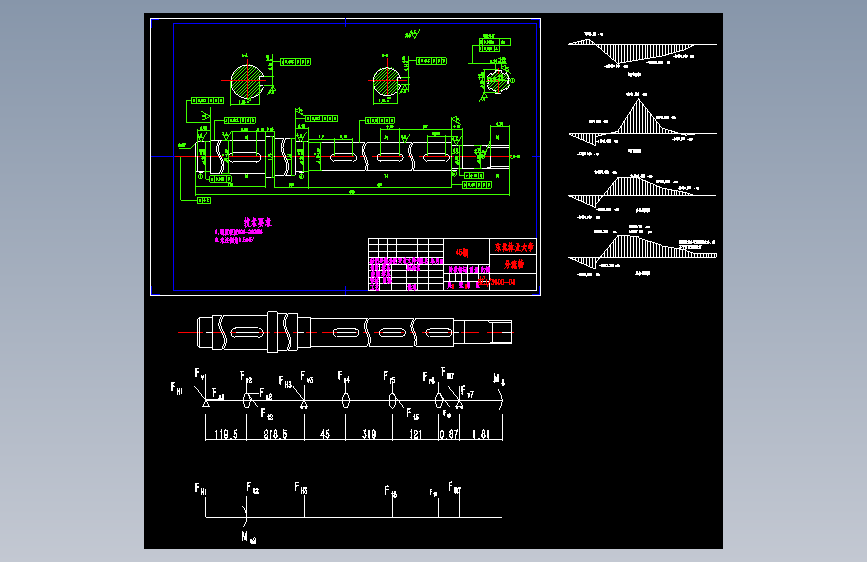Viewport: 867px width, 562px height.
Task: Click the 119.5 dimension in the force diagram
Action: click(226, 434)
